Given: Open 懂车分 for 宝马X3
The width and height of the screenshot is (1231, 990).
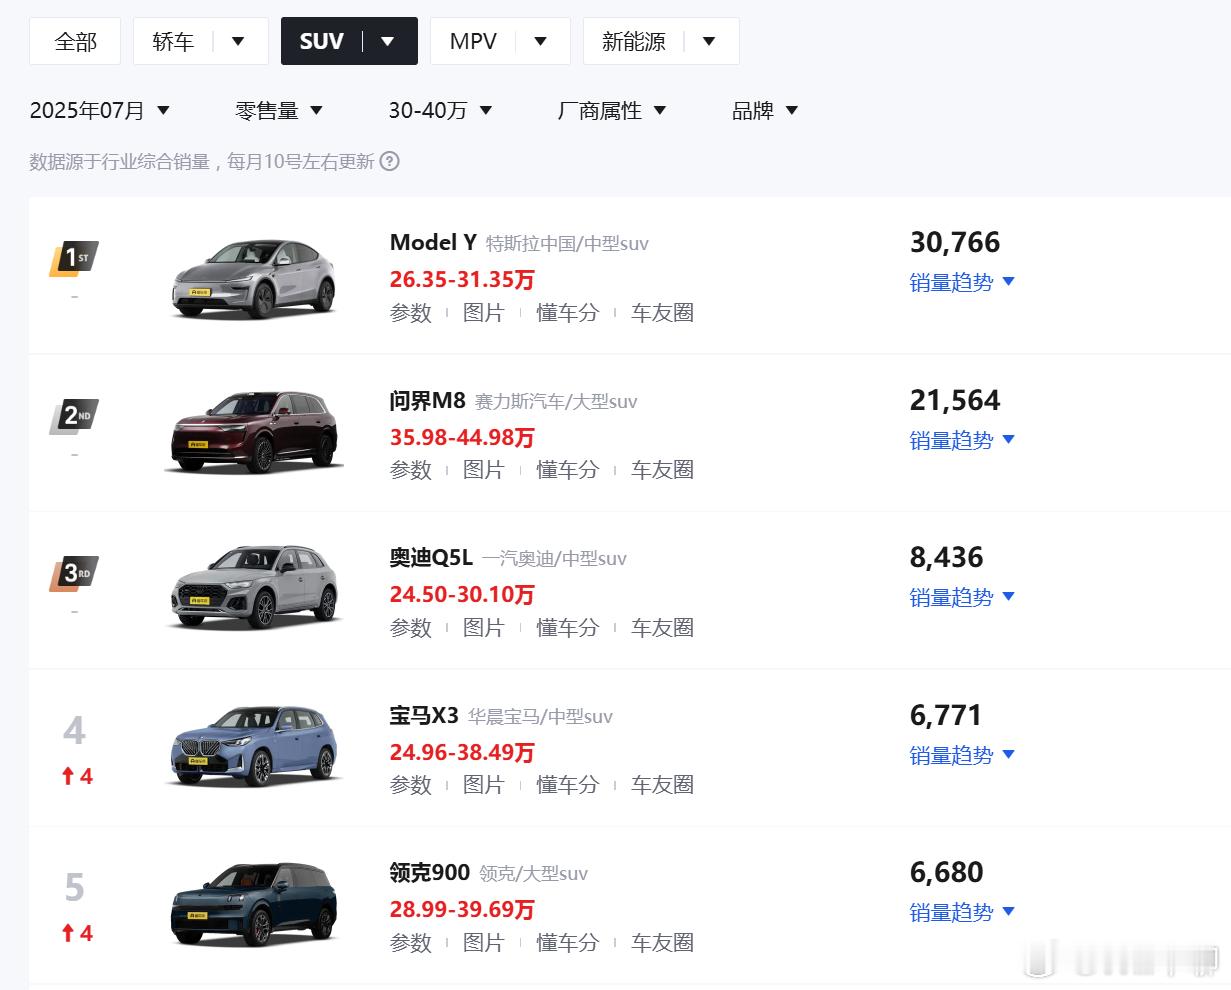Looking at the screenshot, I should (x=568, y=785).
